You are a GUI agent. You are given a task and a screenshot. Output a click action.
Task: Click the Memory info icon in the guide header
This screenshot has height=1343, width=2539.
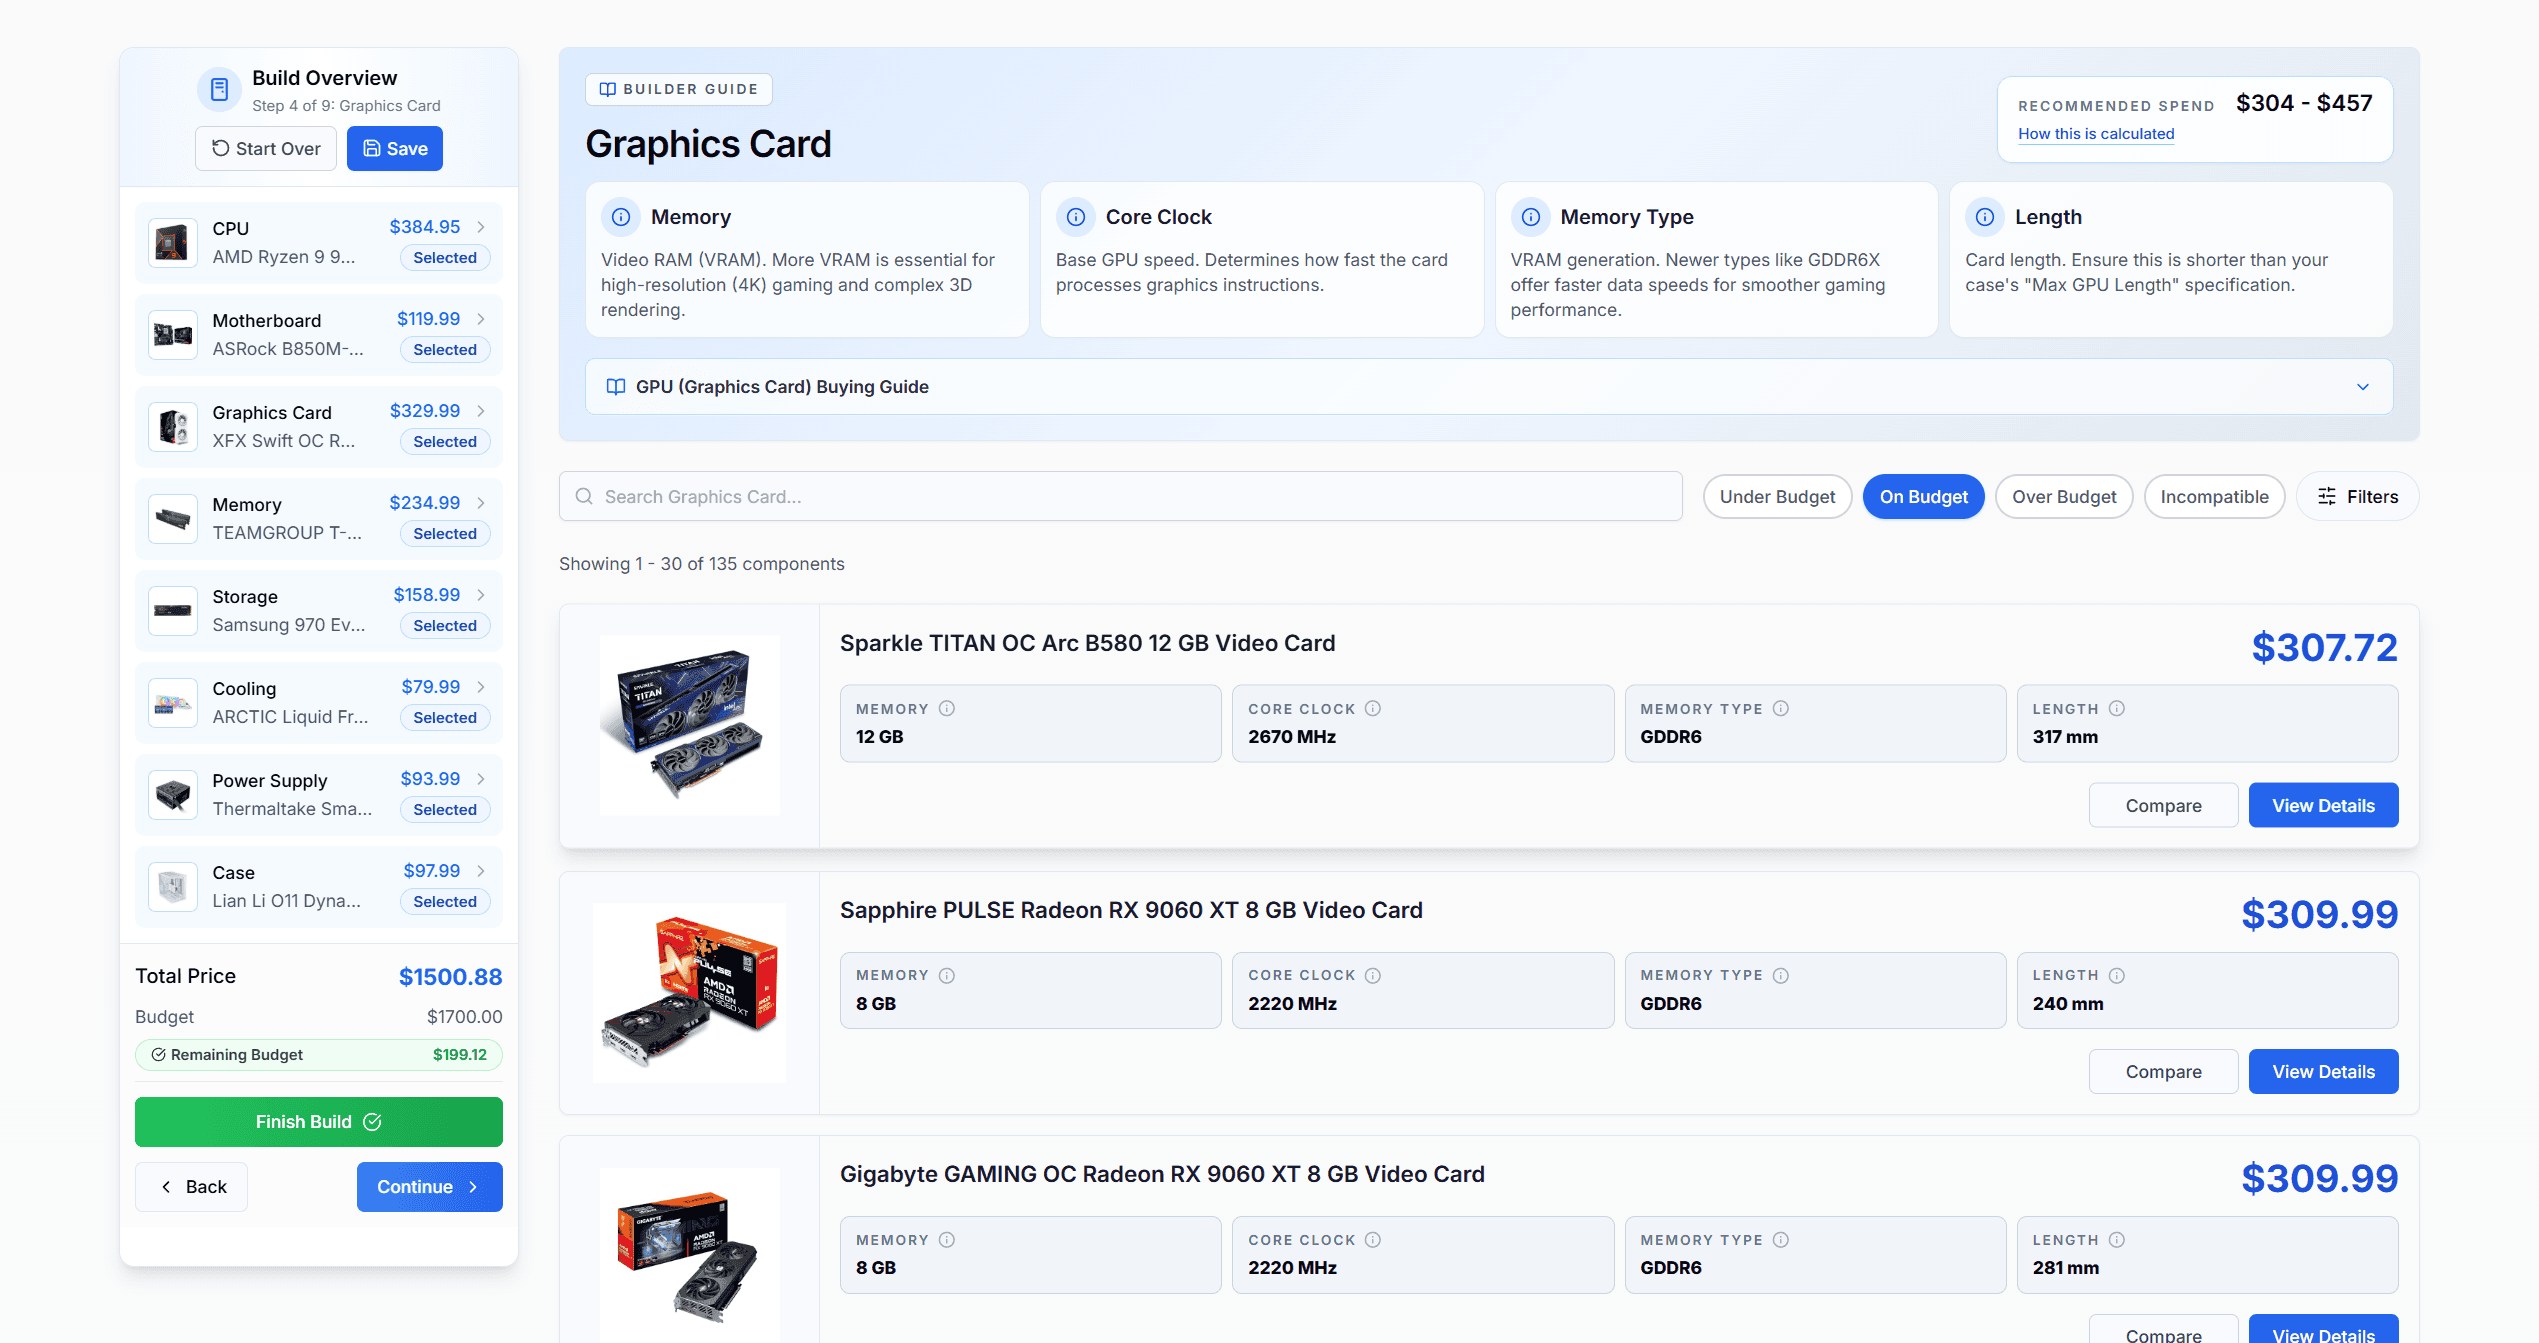[x=620, y=217]
